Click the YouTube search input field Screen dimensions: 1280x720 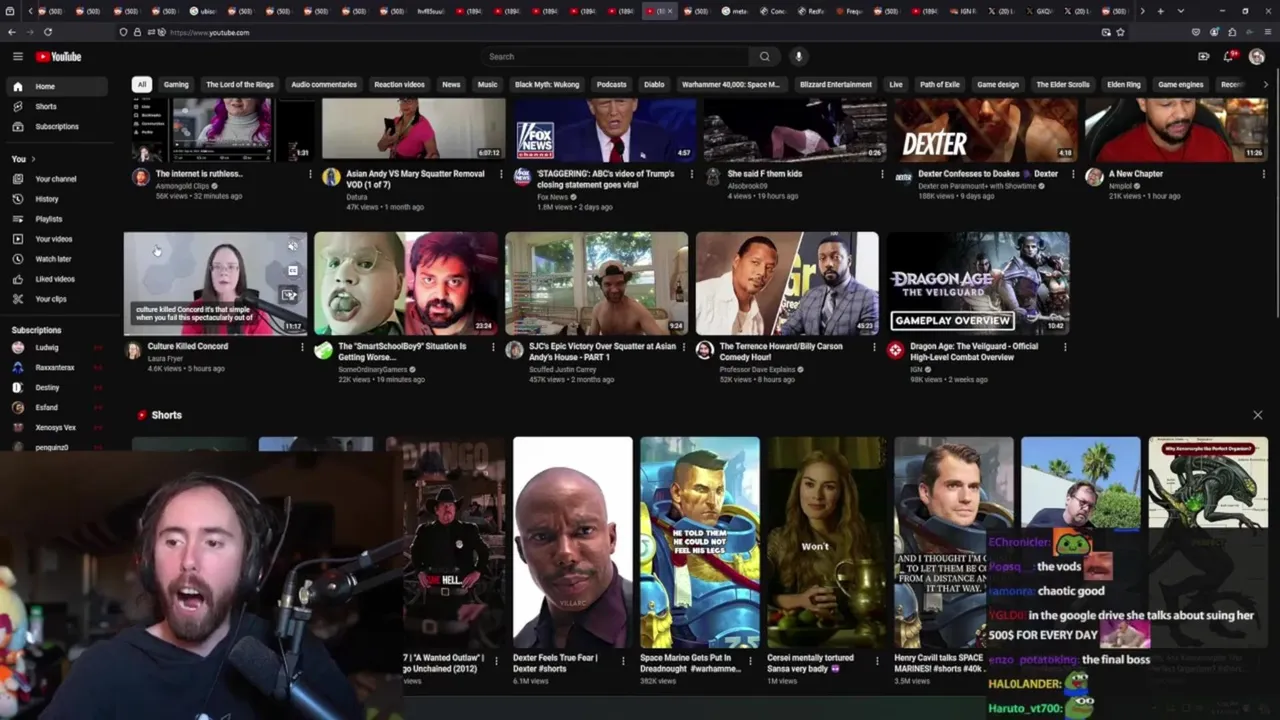(615, 57)
